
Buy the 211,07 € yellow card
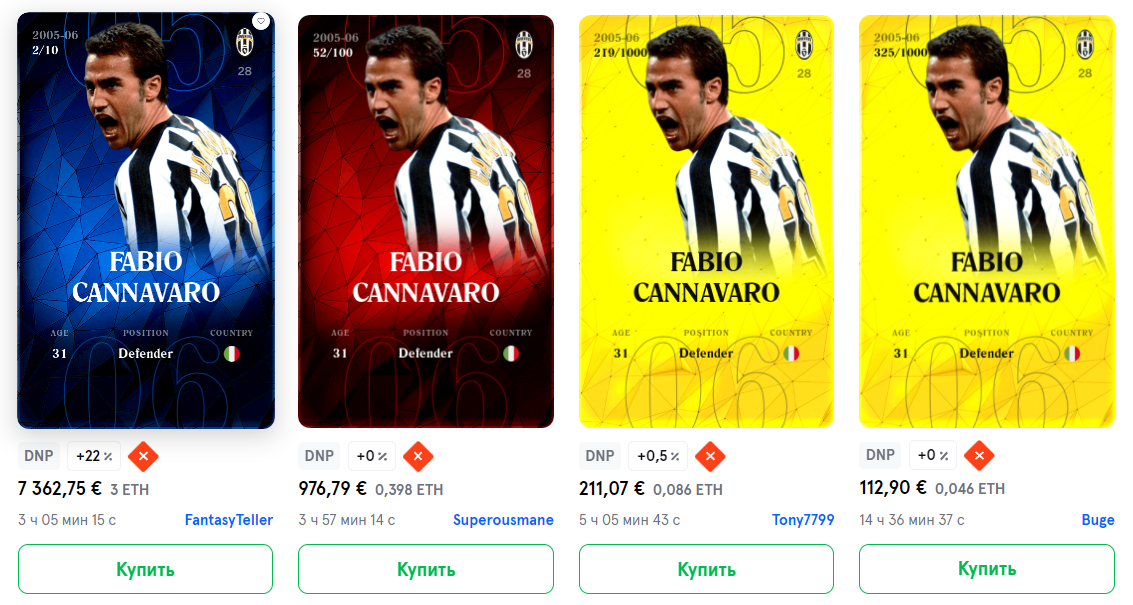[706, 570]
